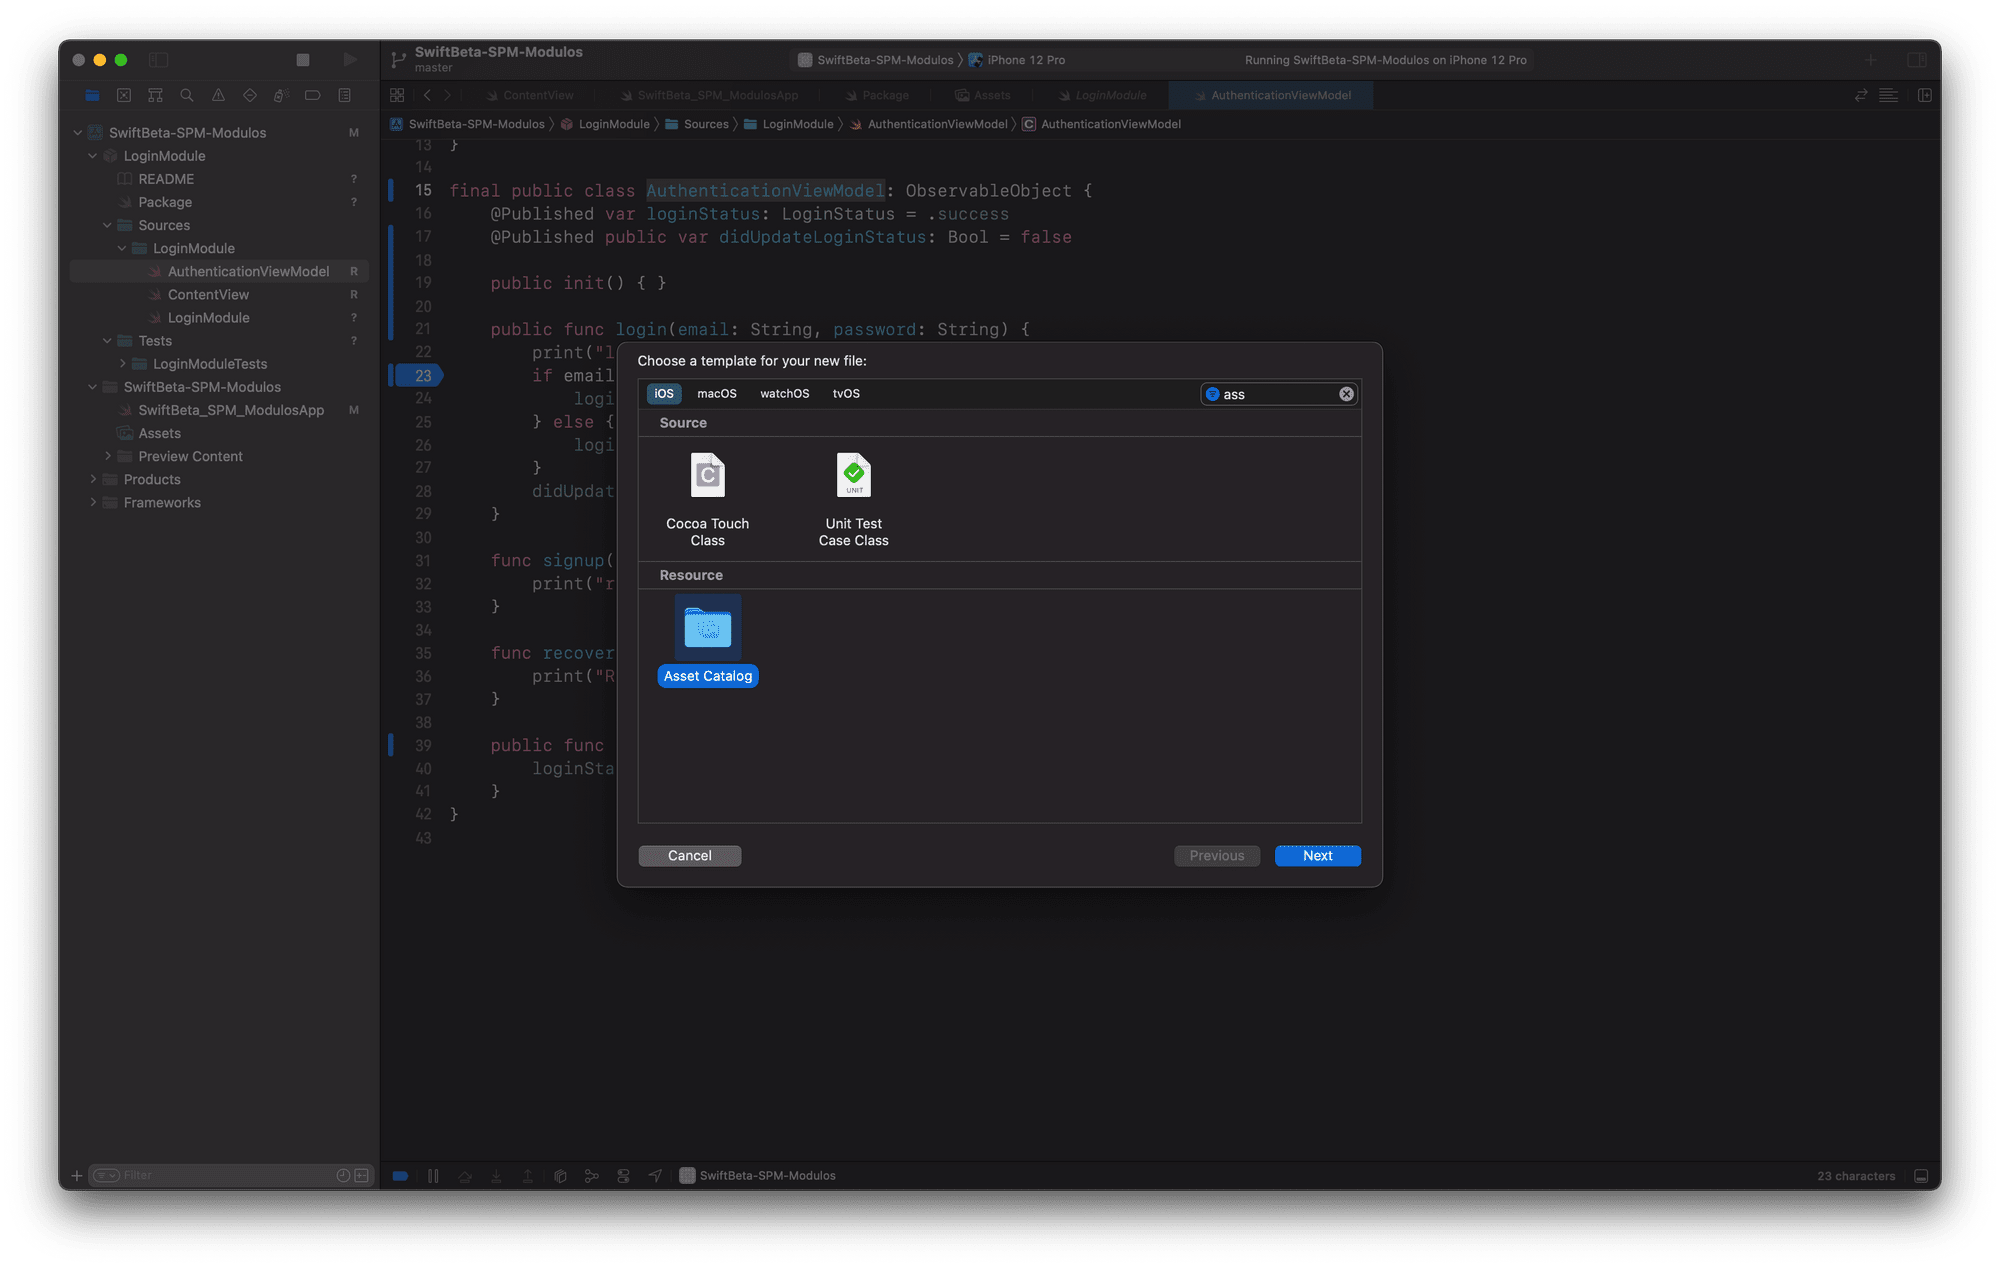Open the Test navigator diamond icon
Image resolution: width=2000 pixels, height=1268 pixels.
pos(250,96)
